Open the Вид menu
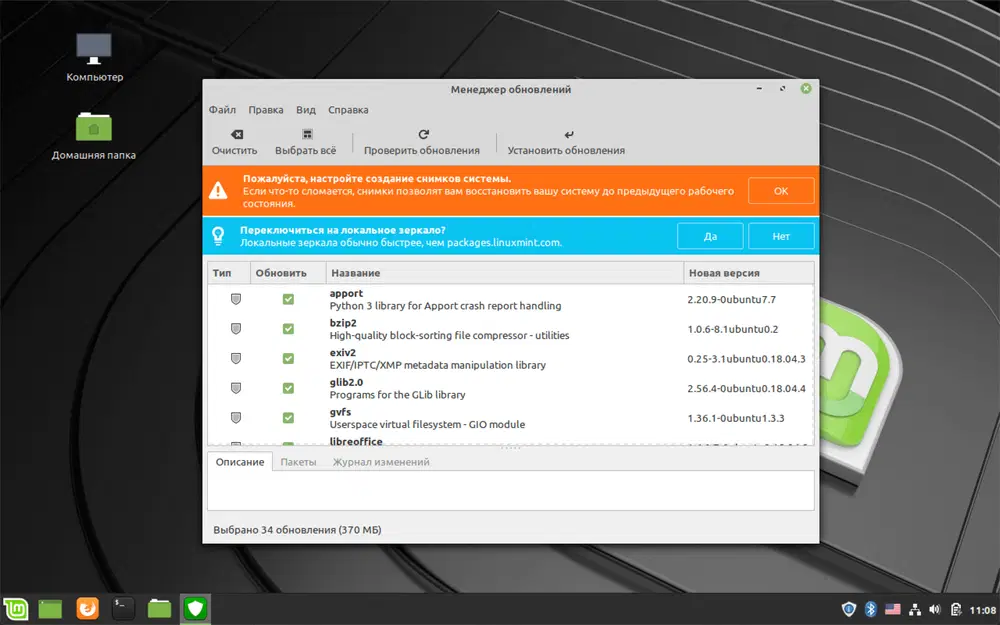The height and width of the screenshot is (625, 1000). (305, 110)
